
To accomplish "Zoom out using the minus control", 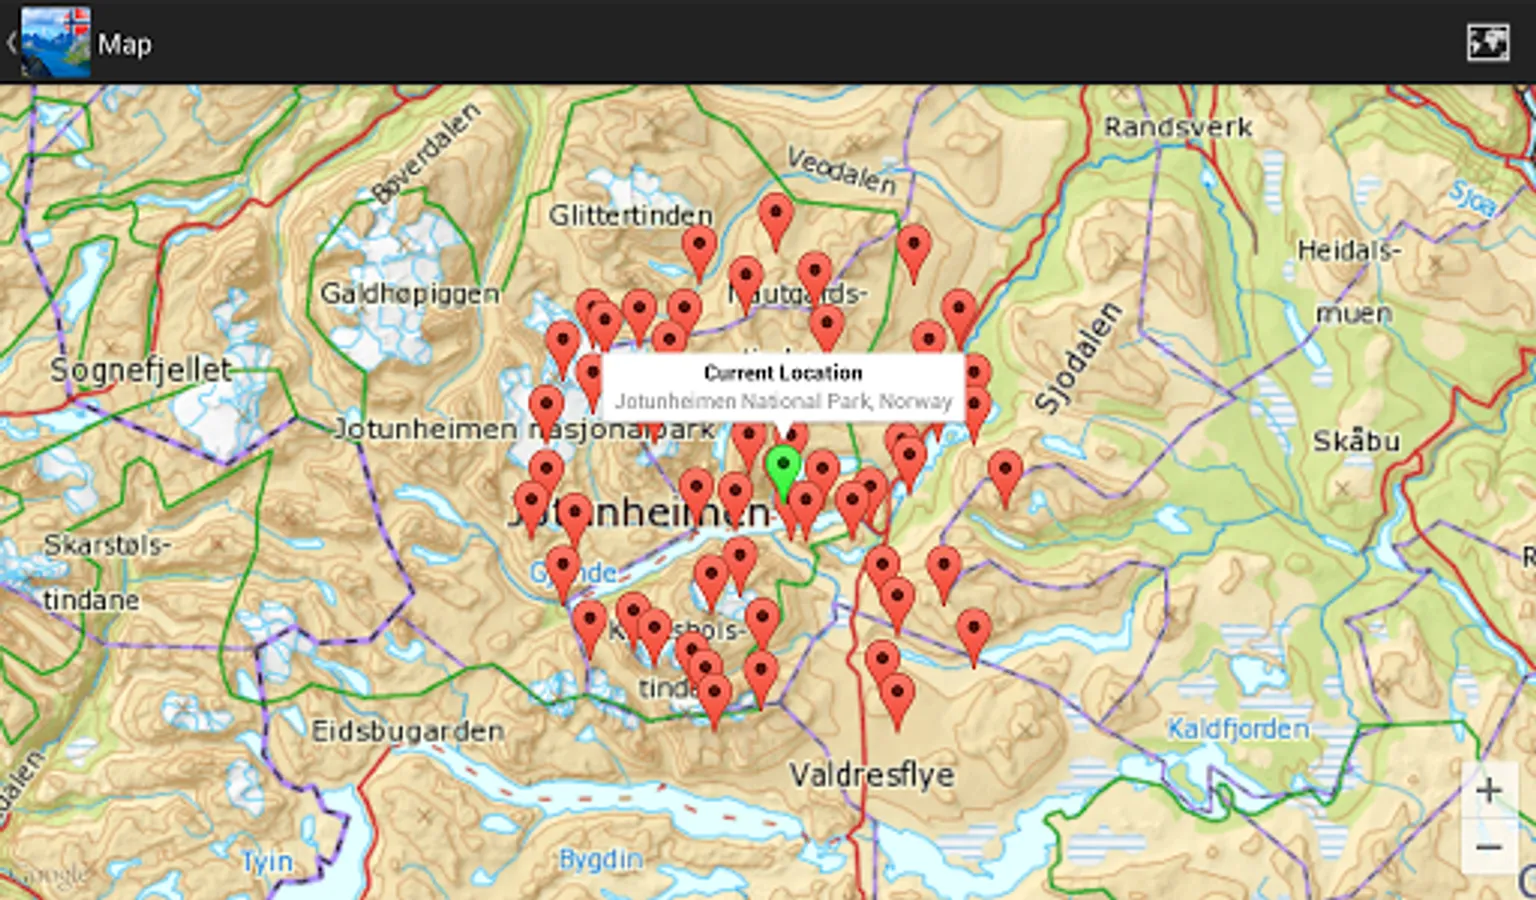I will point(1489,845).
